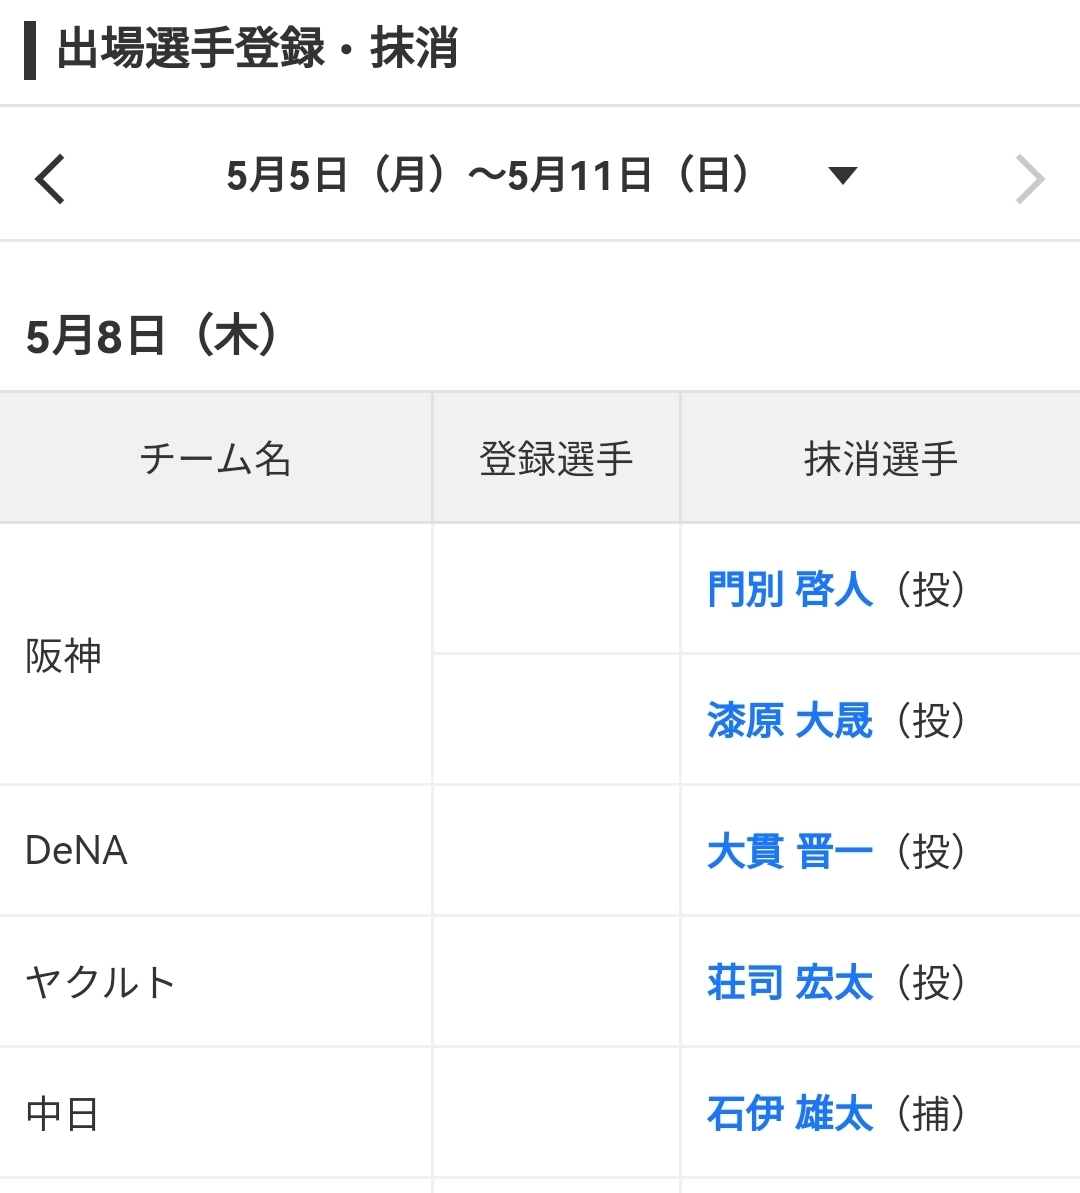Image resolution: width=1080 pixels, height=1193 pixels.
Task: Click the (捕) position label beside 石伊 雄太
Action: 931,1113
